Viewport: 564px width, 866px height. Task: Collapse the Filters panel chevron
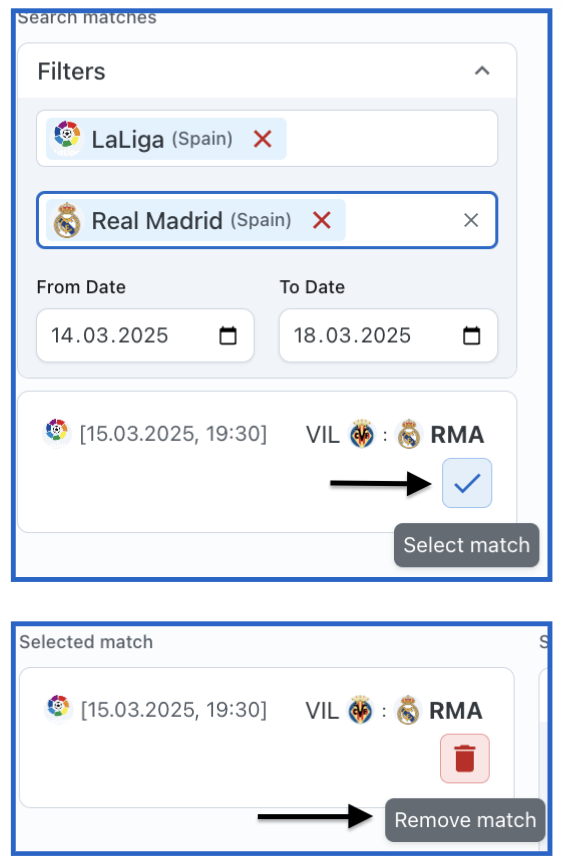482,71
